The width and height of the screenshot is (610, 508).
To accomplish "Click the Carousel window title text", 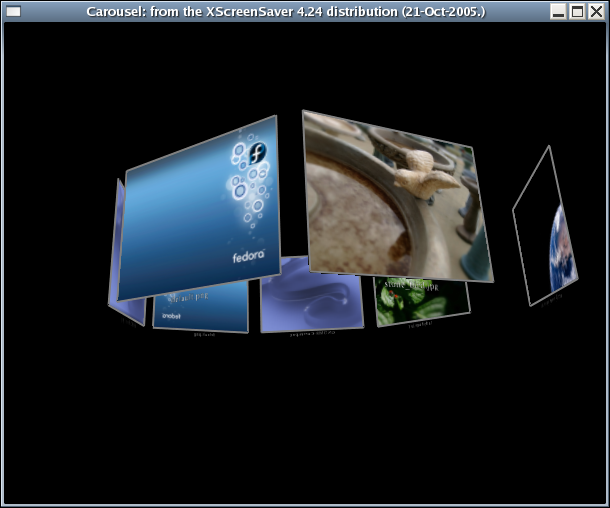I will [286, 12].
